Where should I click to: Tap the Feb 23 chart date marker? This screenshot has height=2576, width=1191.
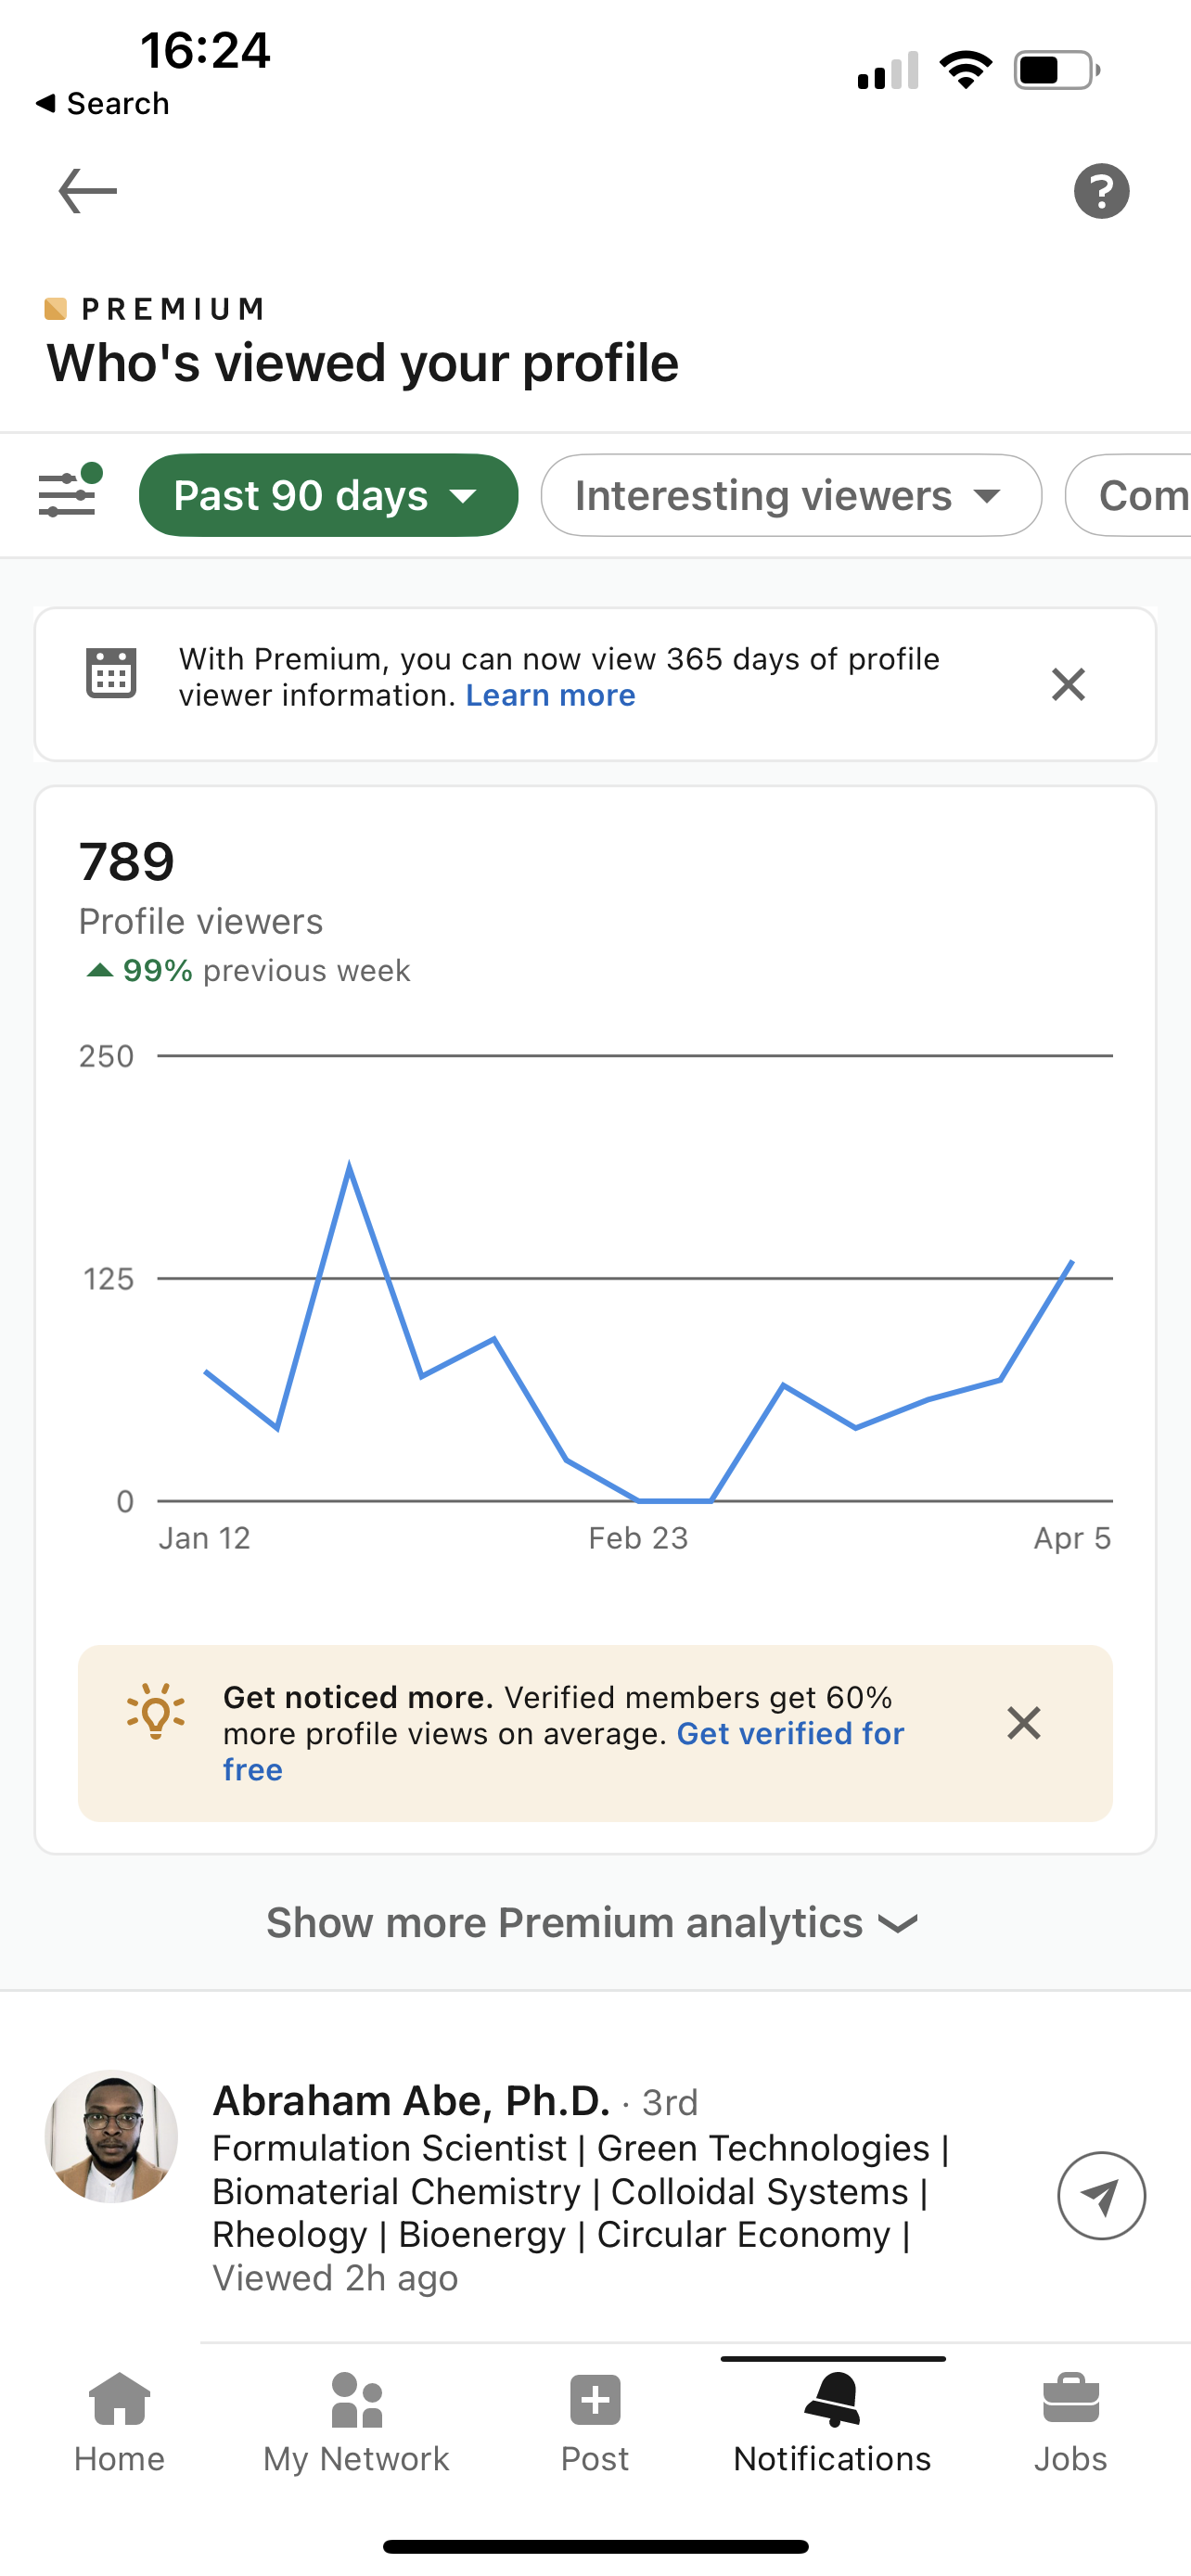coord(638,1538)
